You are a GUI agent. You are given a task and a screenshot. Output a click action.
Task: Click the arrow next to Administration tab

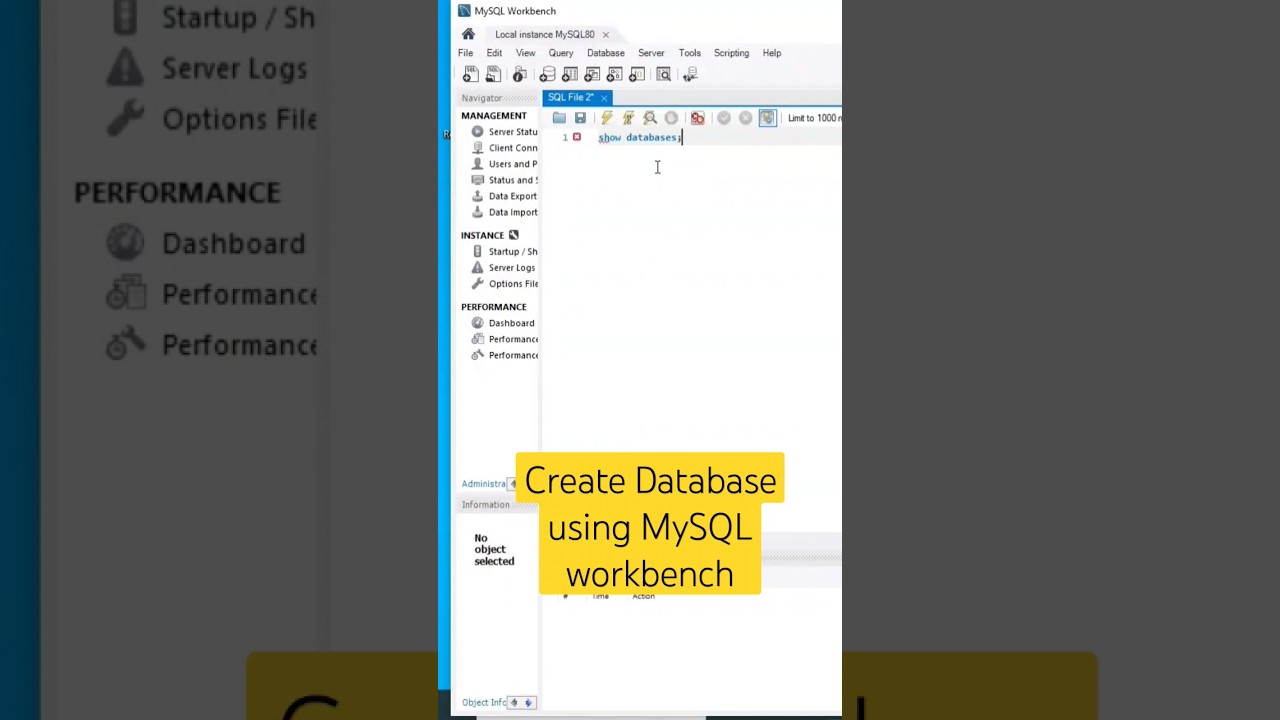click(x=513, y=484)
